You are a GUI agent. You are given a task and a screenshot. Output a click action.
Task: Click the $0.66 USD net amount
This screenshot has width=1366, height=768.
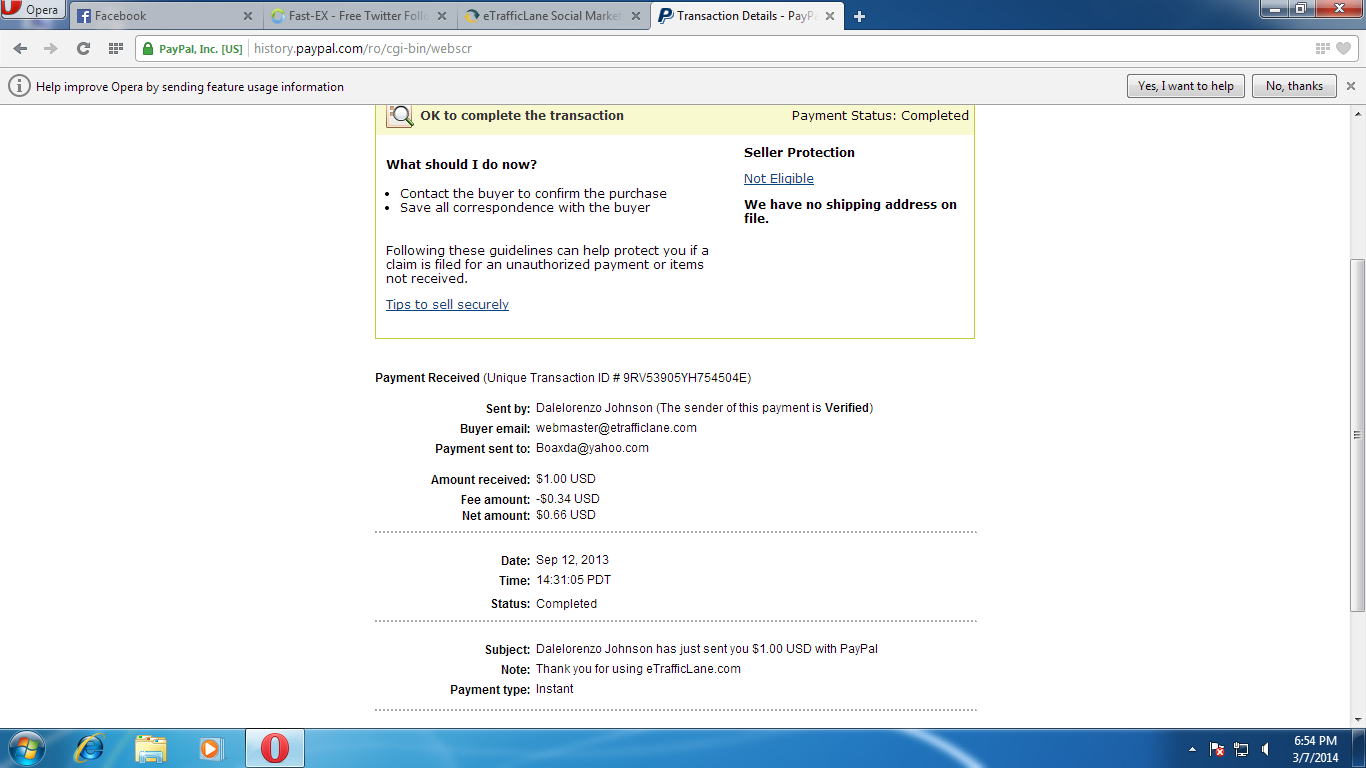click(x=565, y=515)
